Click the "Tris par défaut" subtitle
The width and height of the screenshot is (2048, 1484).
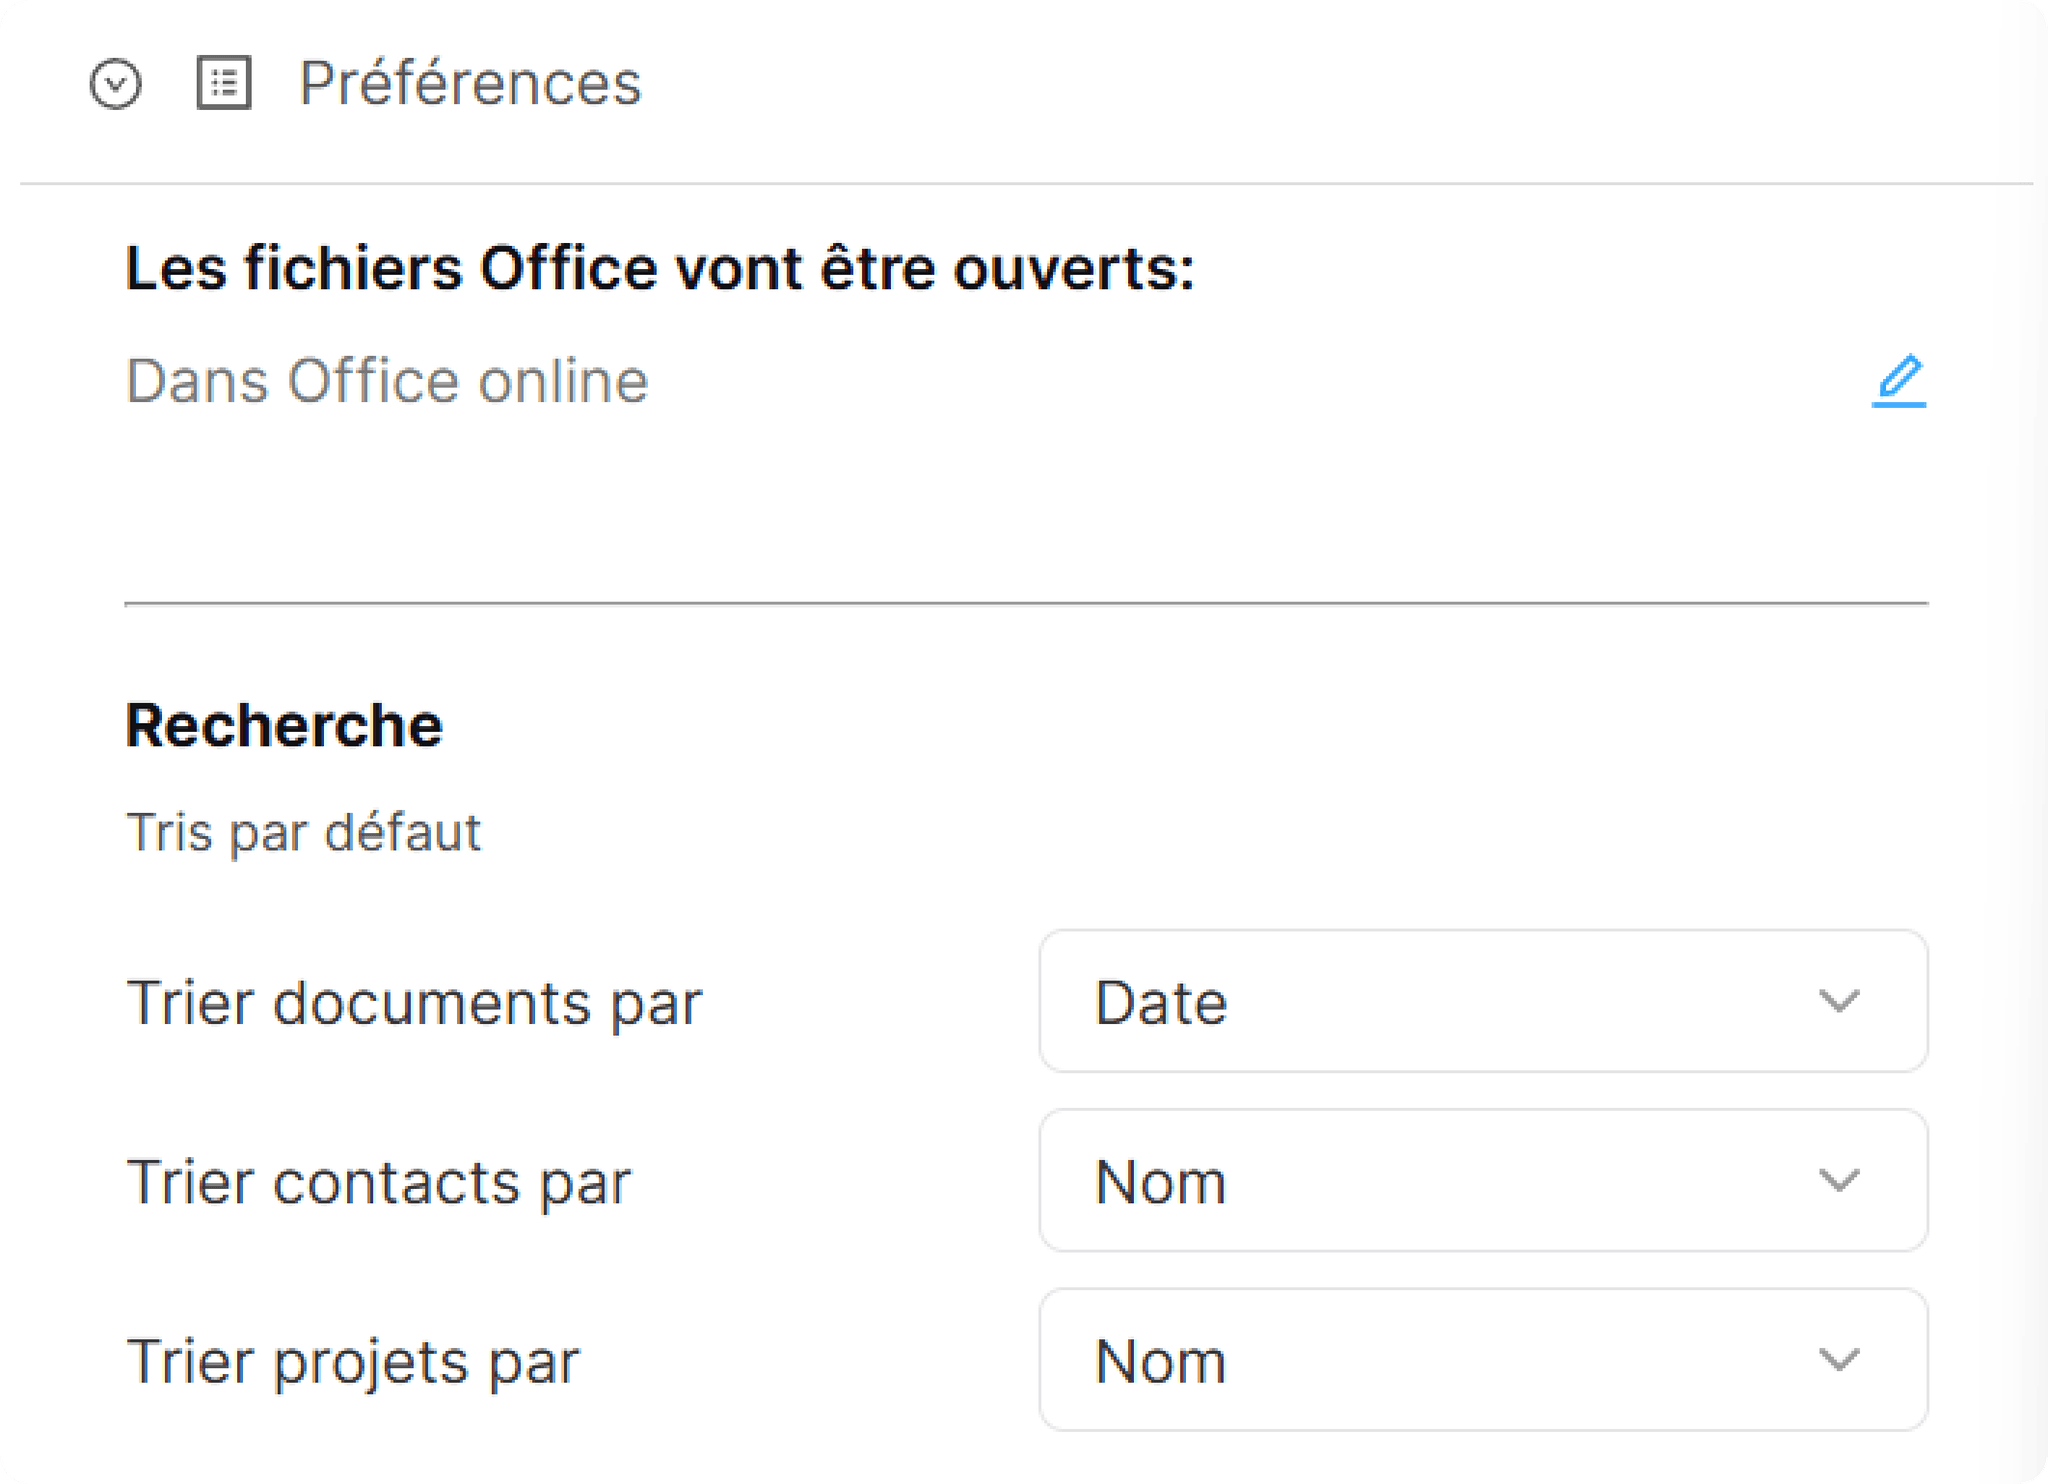pyautogui.click(x=303, y=832)
